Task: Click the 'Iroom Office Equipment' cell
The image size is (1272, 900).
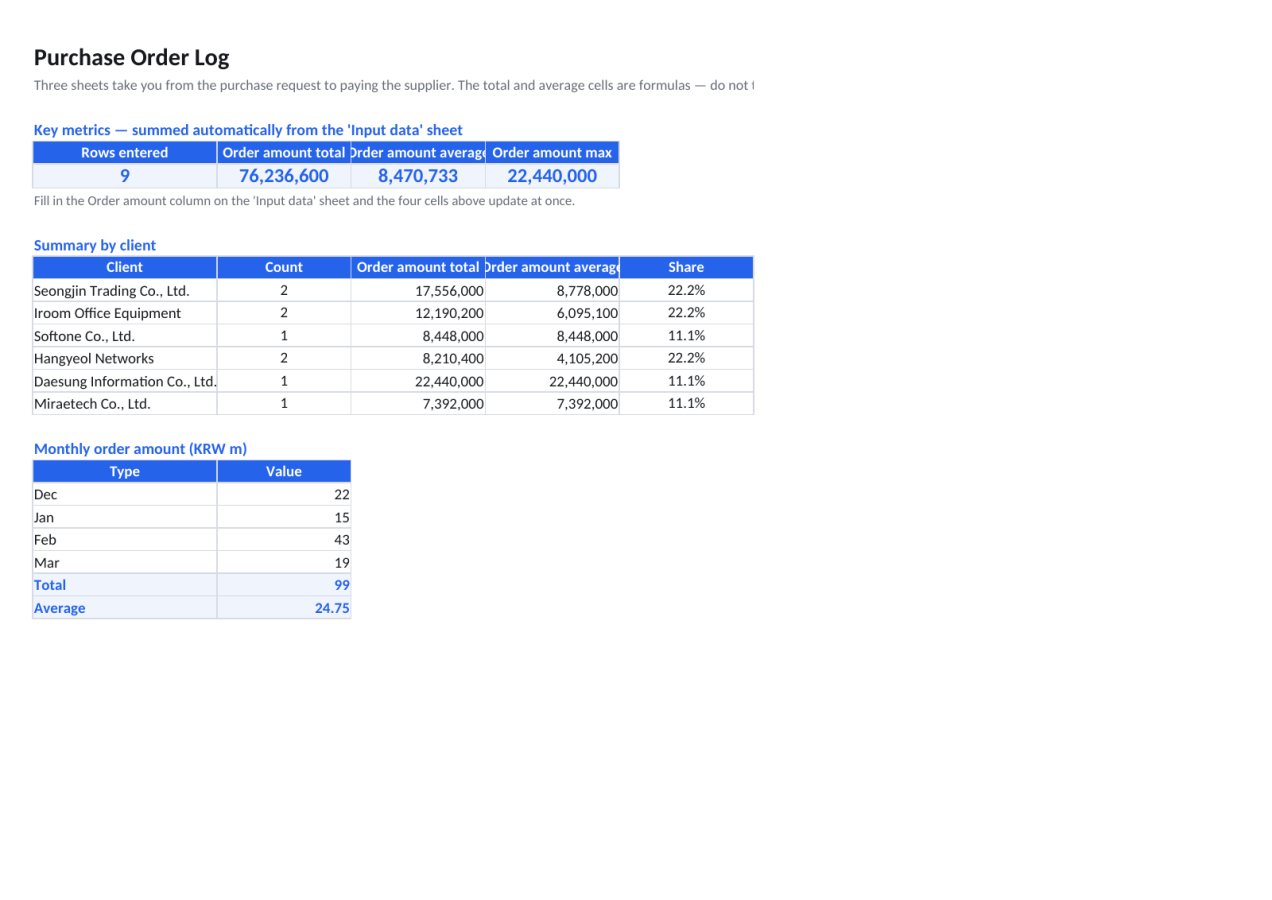Action: 125,313
